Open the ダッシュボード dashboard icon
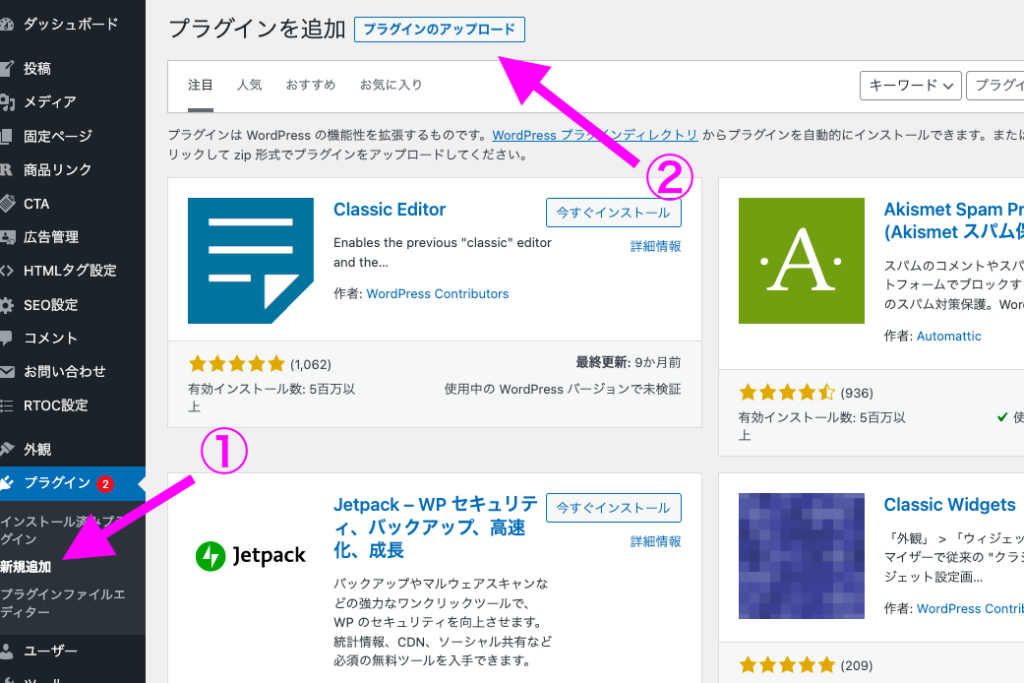Screen dimensions: 1024x683 pyautogui.click(x=7, y=25)
